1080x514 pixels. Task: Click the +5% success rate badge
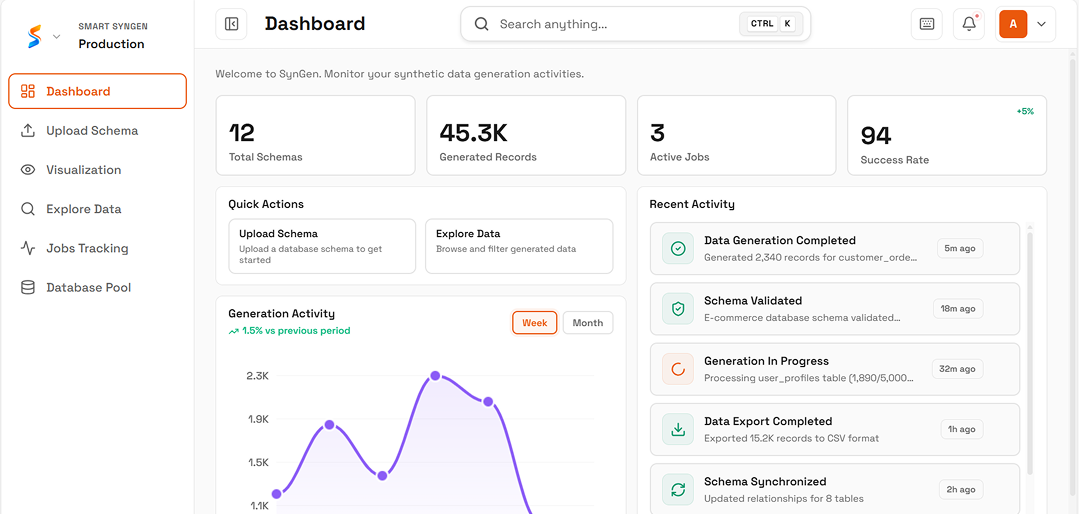(1025, 111)
